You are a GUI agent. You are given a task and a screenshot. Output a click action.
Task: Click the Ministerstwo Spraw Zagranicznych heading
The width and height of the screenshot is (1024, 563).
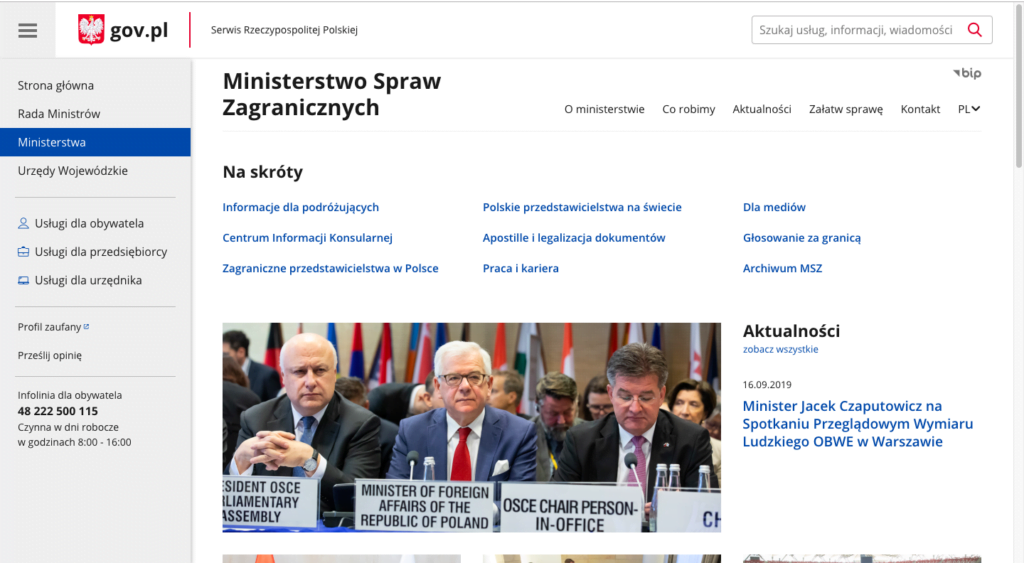click(x=332, y=94)
